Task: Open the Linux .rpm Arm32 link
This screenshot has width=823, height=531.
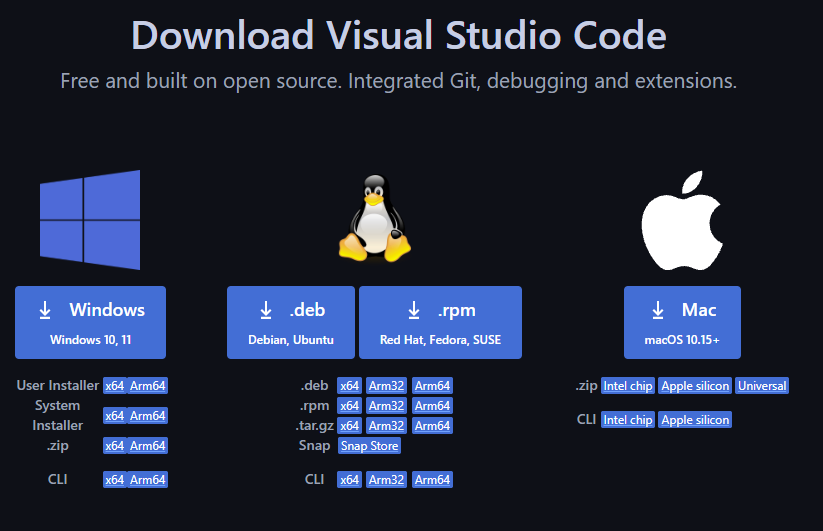Action: click(386, 406)
